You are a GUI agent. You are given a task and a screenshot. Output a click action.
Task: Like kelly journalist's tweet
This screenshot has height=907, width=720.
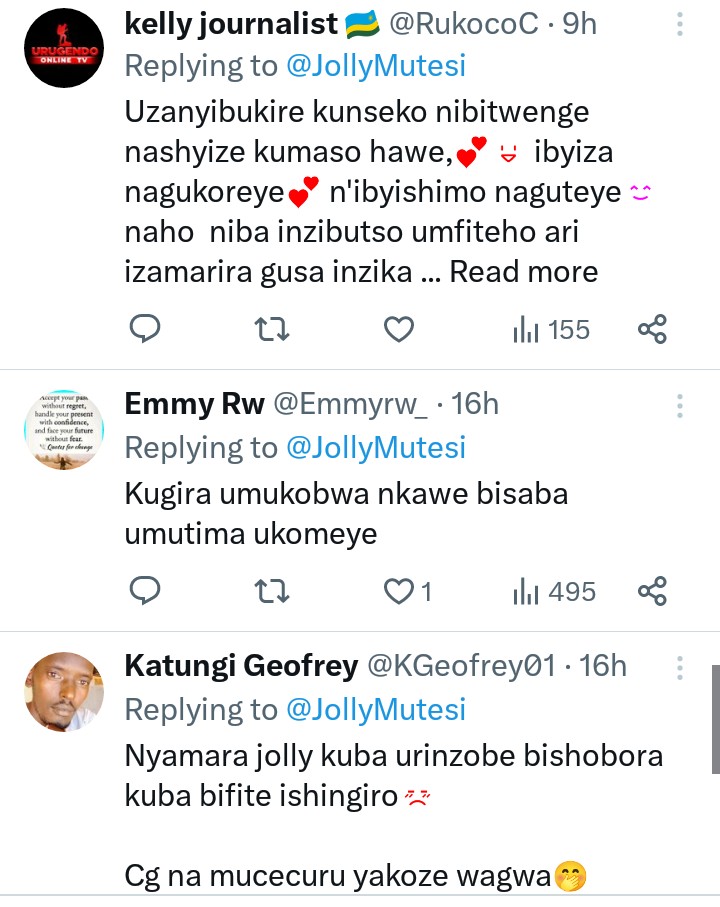pyautogui.click(x=400, y=328)
